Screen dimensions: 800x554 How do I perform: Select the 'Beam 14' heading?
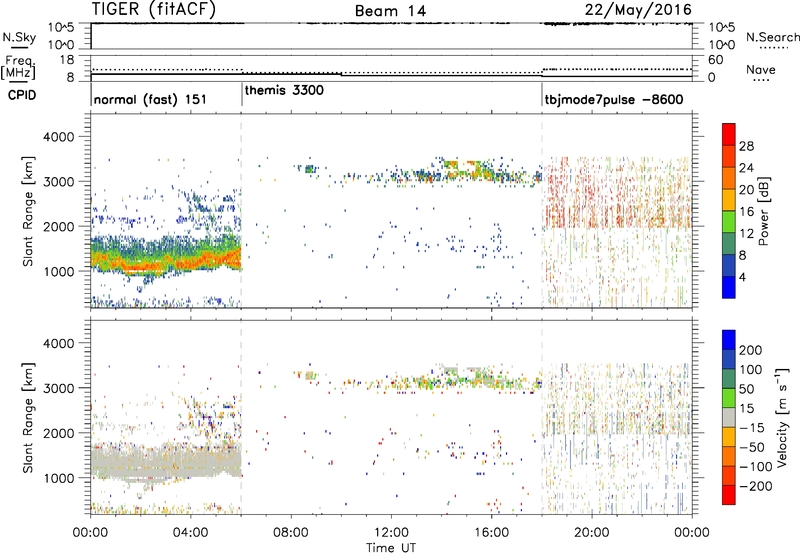point(390,11)
